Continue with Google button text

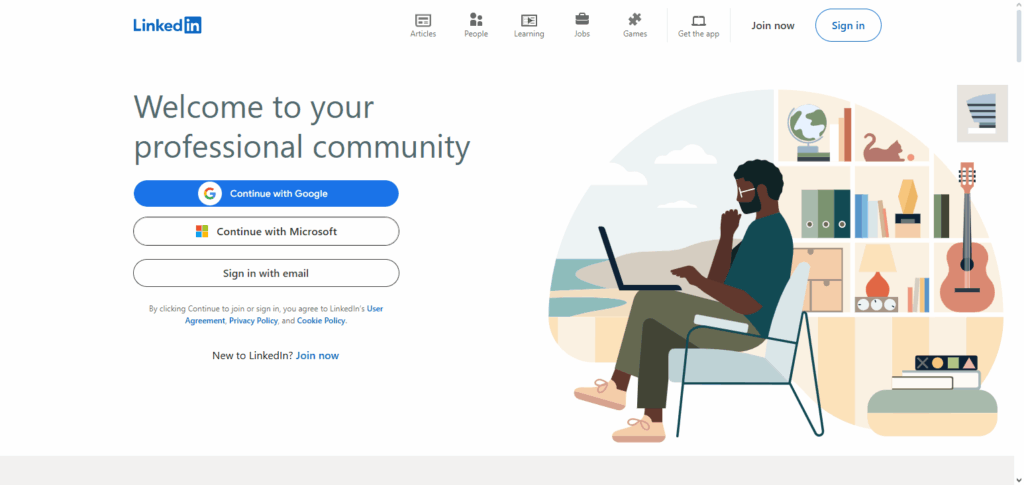pos(279,194)
